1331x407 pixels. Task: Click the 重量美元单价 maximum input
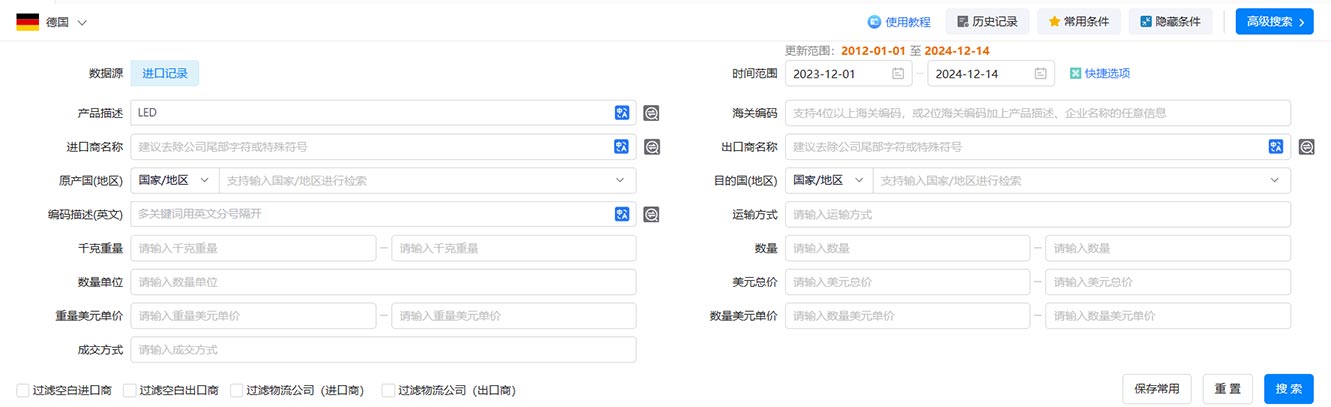pyautogui.click(x=514, y=316)
